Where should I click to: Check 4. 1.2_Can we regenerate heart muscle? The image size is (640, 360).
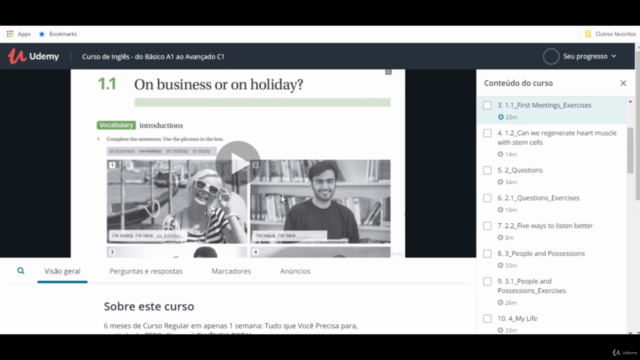(487, 133)
